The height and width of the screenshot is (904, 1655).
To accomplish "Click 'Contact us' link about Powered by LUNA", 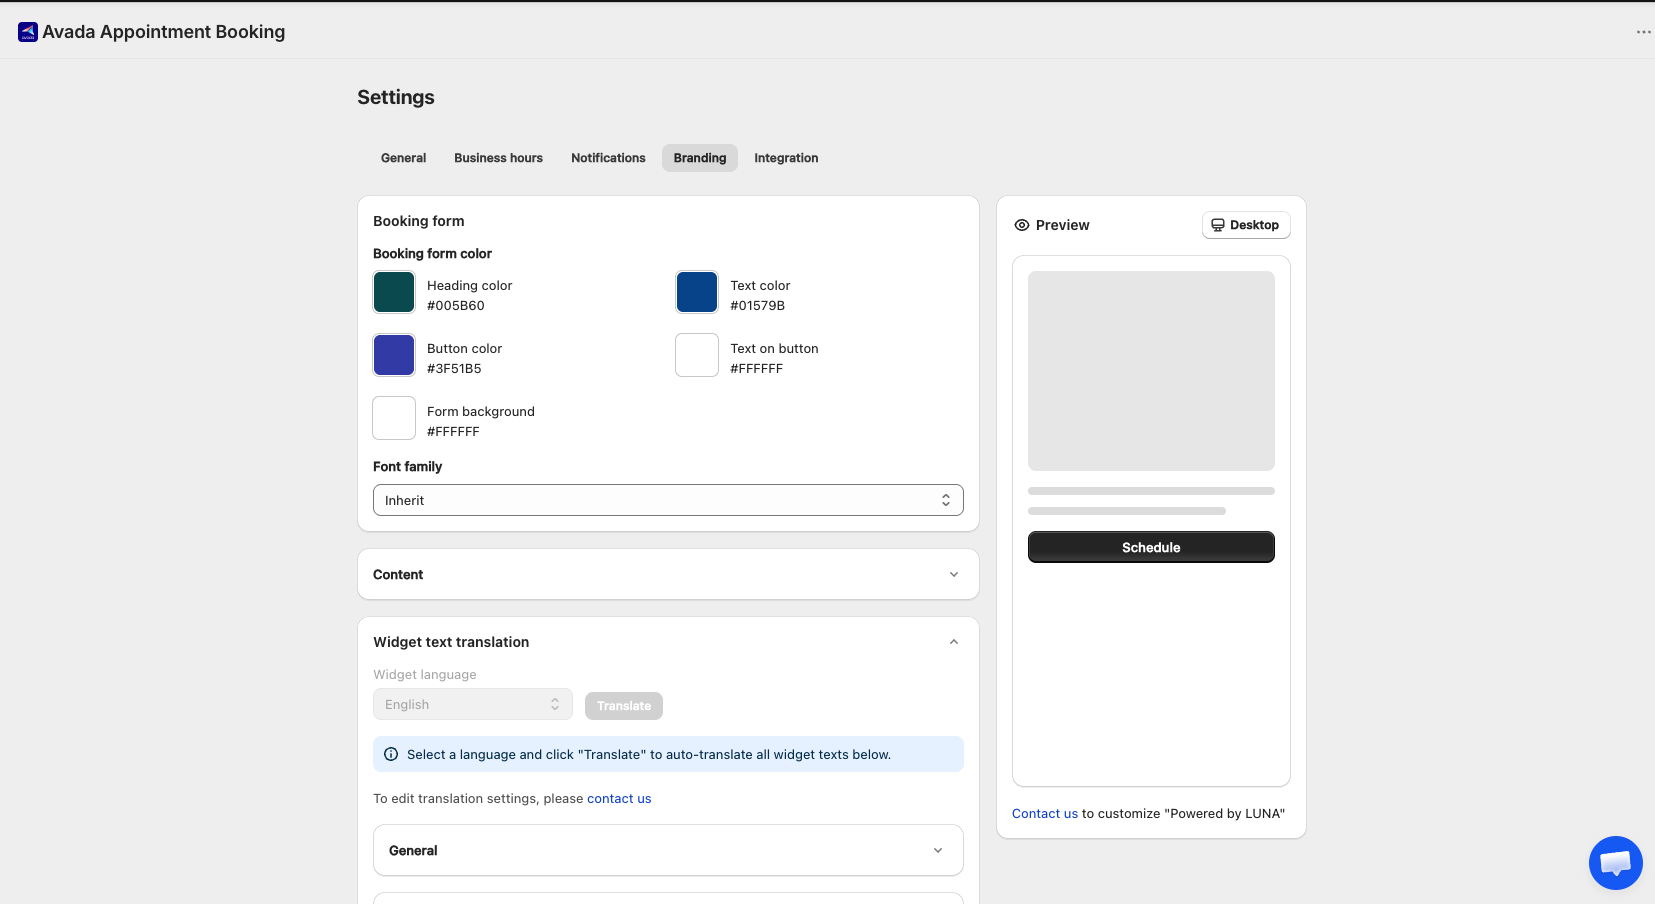I will 1045,813.
